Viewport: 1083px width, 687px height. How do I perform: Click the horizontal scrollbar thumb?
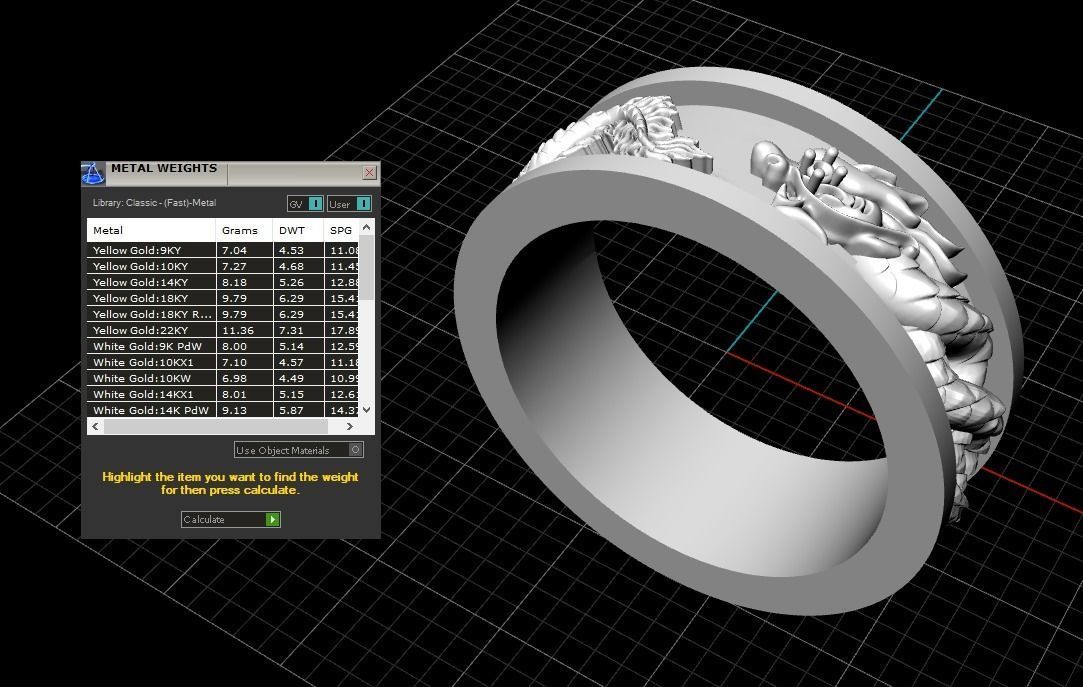click(215, 427)
